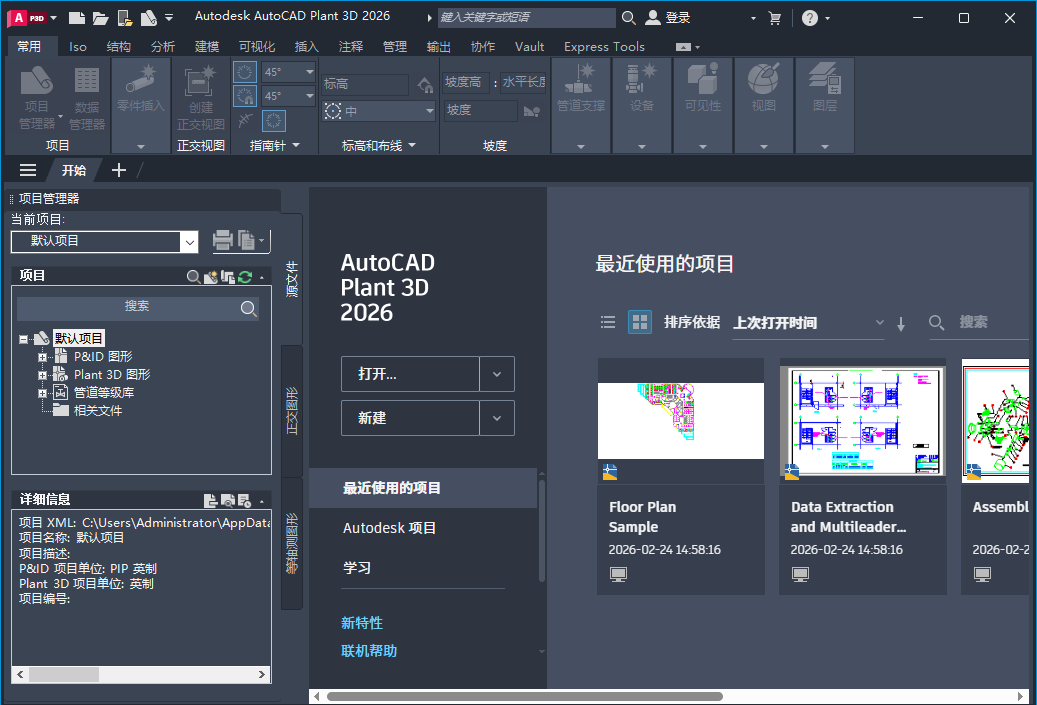Click the print icon in Project Manager
The width and height of the screenshot is (1037, 705).
click(223, 240)
